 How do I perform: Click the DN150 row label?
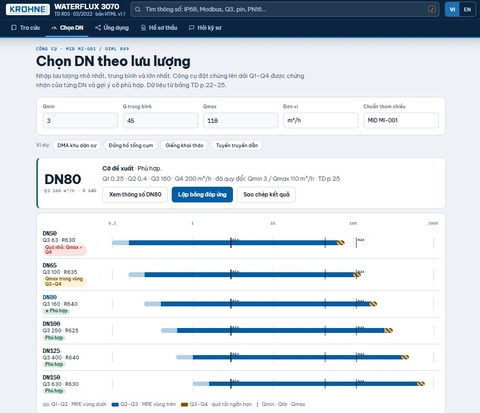[x=51, y=377]
